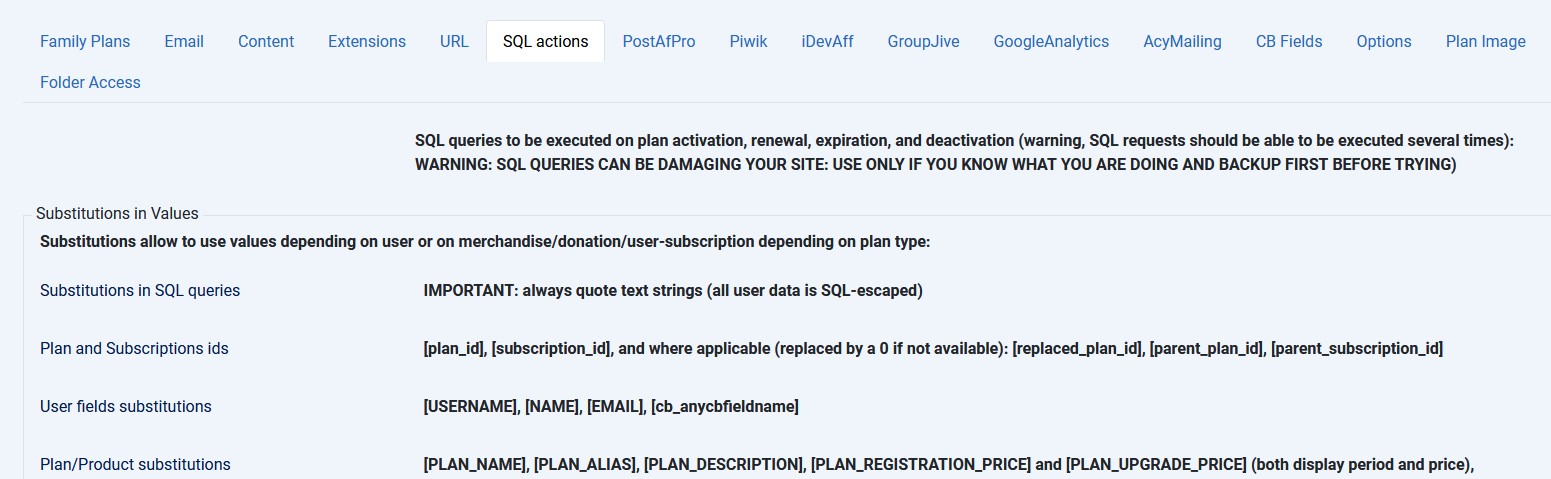Click the User fields substitutions label
Image resolution: width=1551 pixels, height=479 pixels.
pos(126,406)
